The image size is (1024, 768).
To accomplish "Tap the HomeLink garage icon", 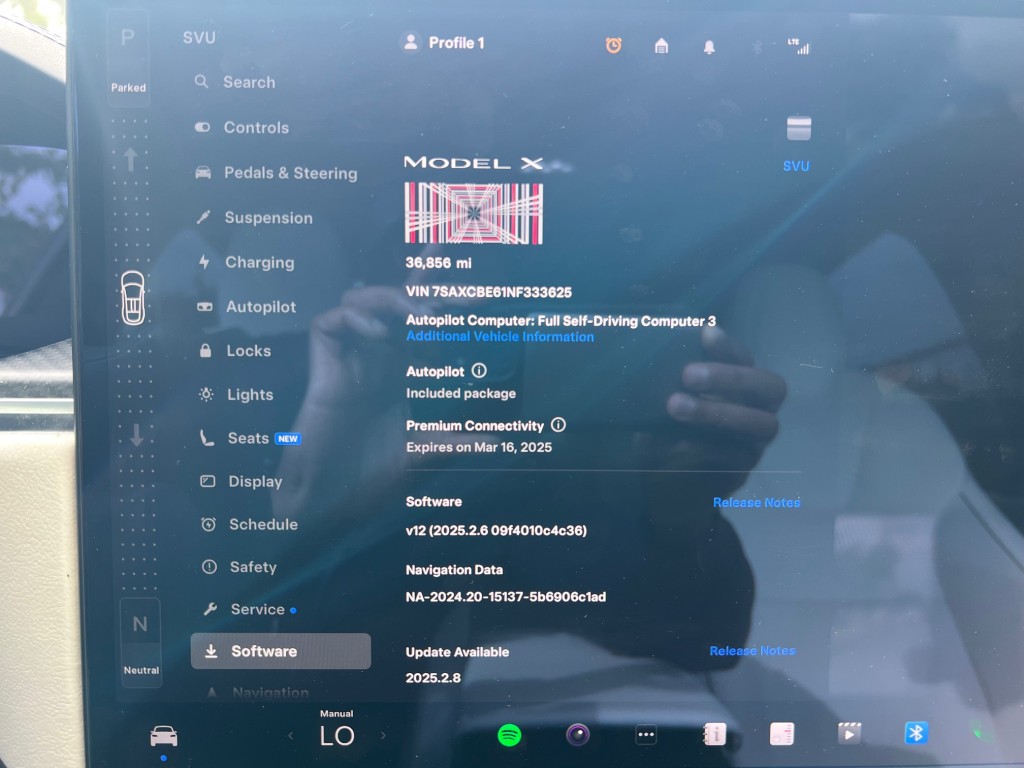I will point(662,46).
